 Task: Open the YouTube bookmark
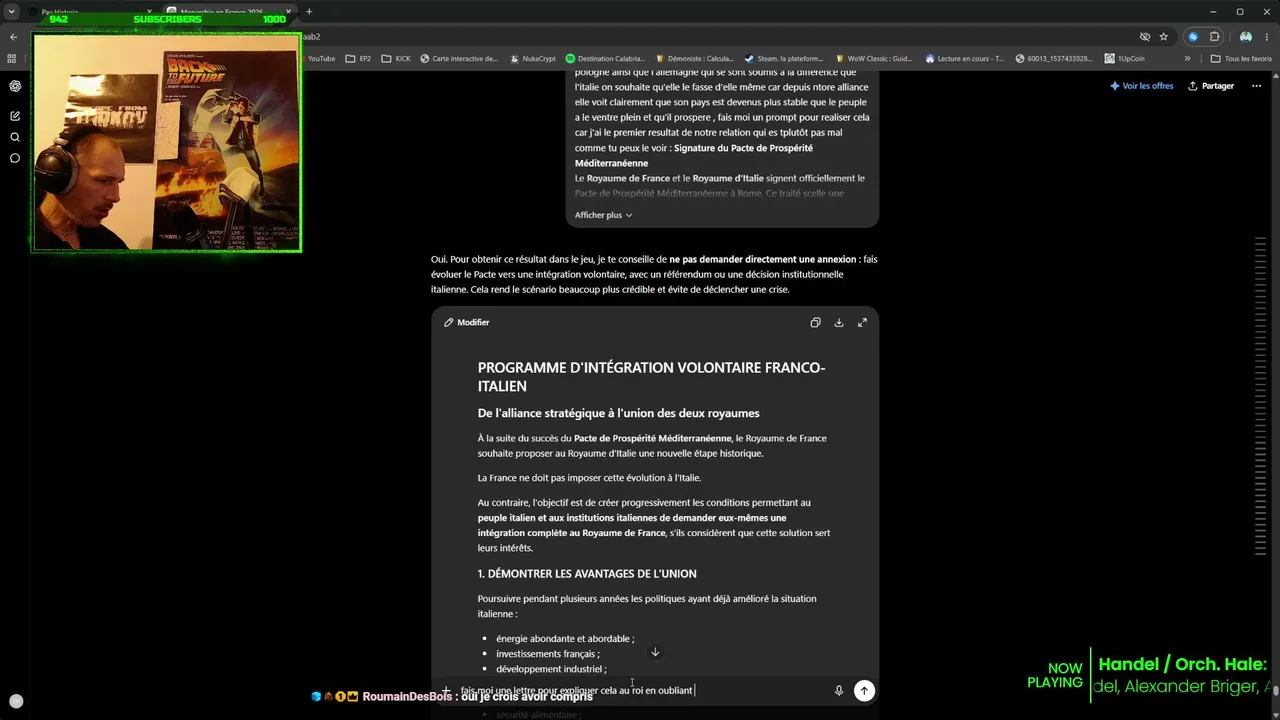point(321,59)
